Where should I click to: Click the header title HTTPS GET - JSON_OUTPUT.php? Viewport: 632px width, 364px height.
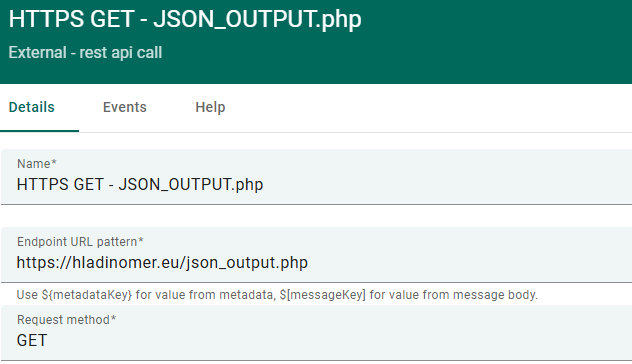[185, 19]
